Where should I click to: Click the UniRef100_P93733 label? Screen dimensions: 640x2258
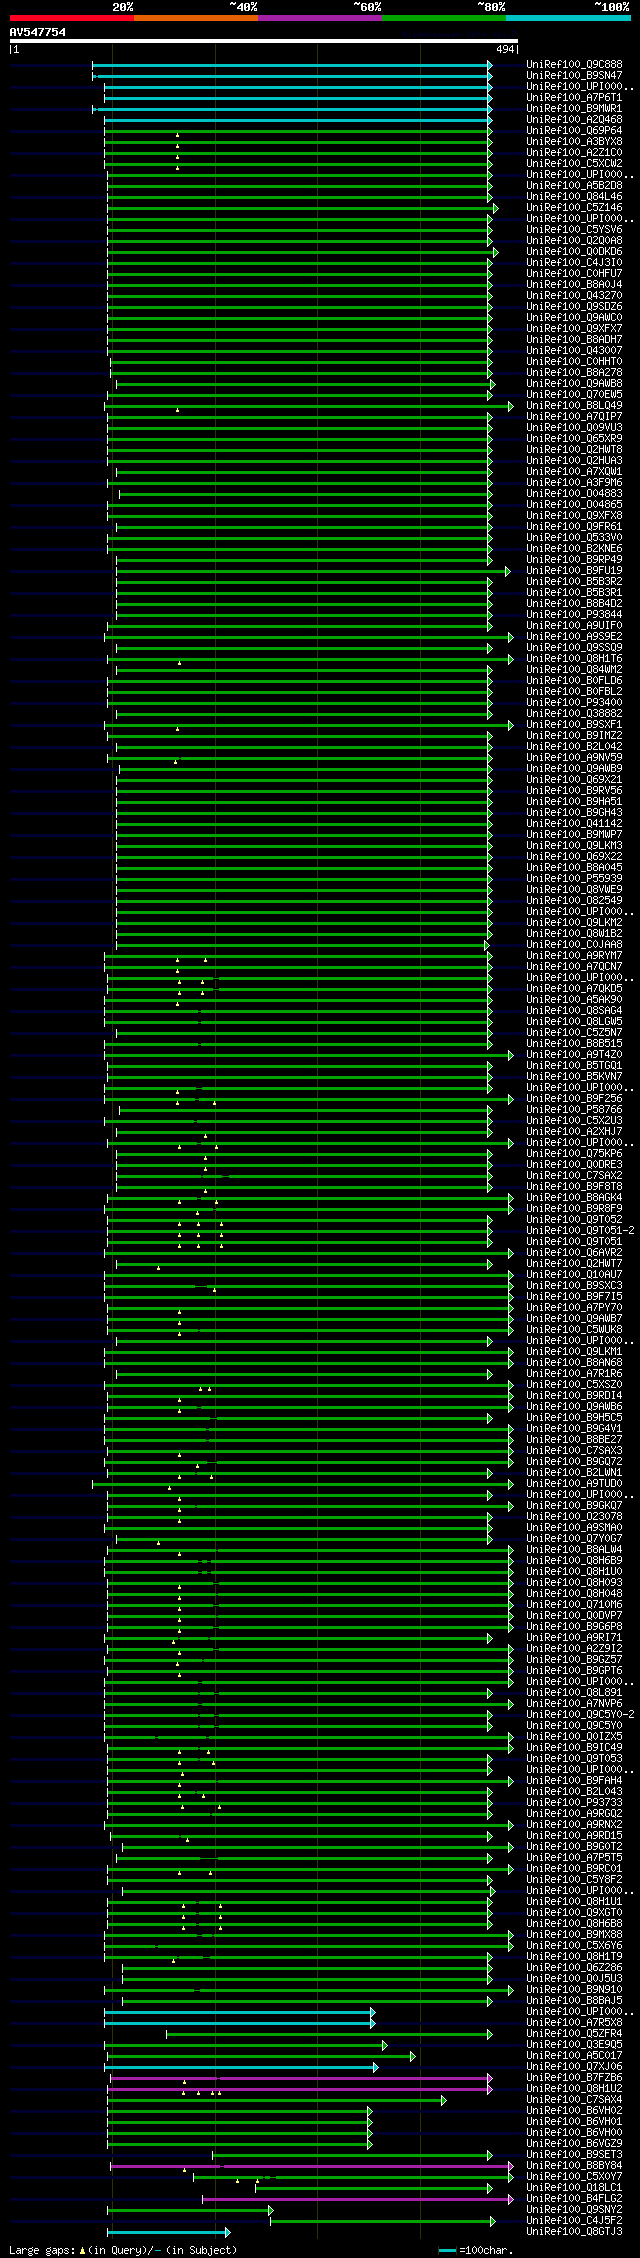pos(574,1802)
